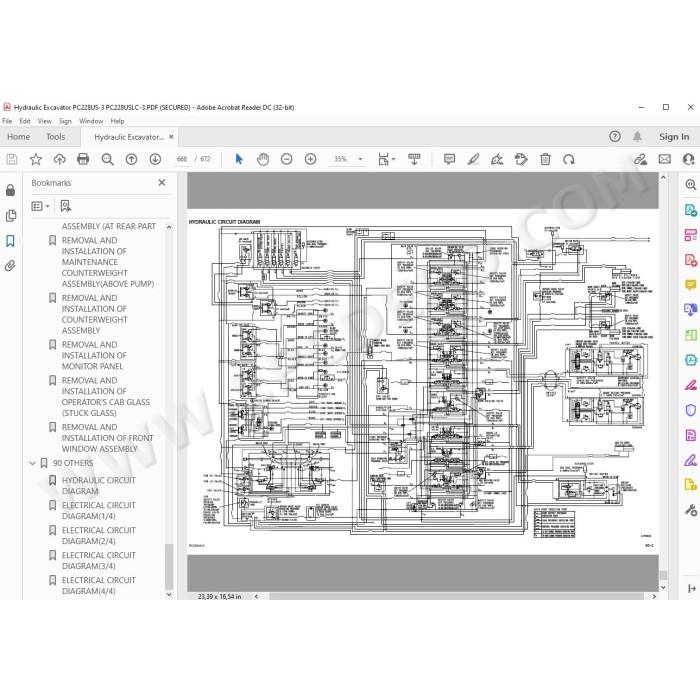700x700 pixels.
Task: Open ELECTRICAL CIRCUIT DIAGRAM(2/4) bookmark
Action: [x=98, y=536]
